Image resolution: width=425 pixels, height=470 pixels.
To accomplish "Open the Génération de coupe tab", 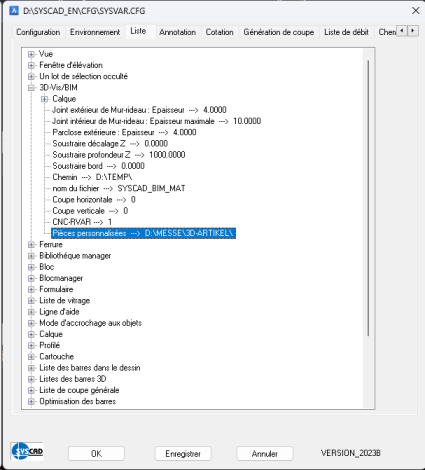I will point(279,32).
